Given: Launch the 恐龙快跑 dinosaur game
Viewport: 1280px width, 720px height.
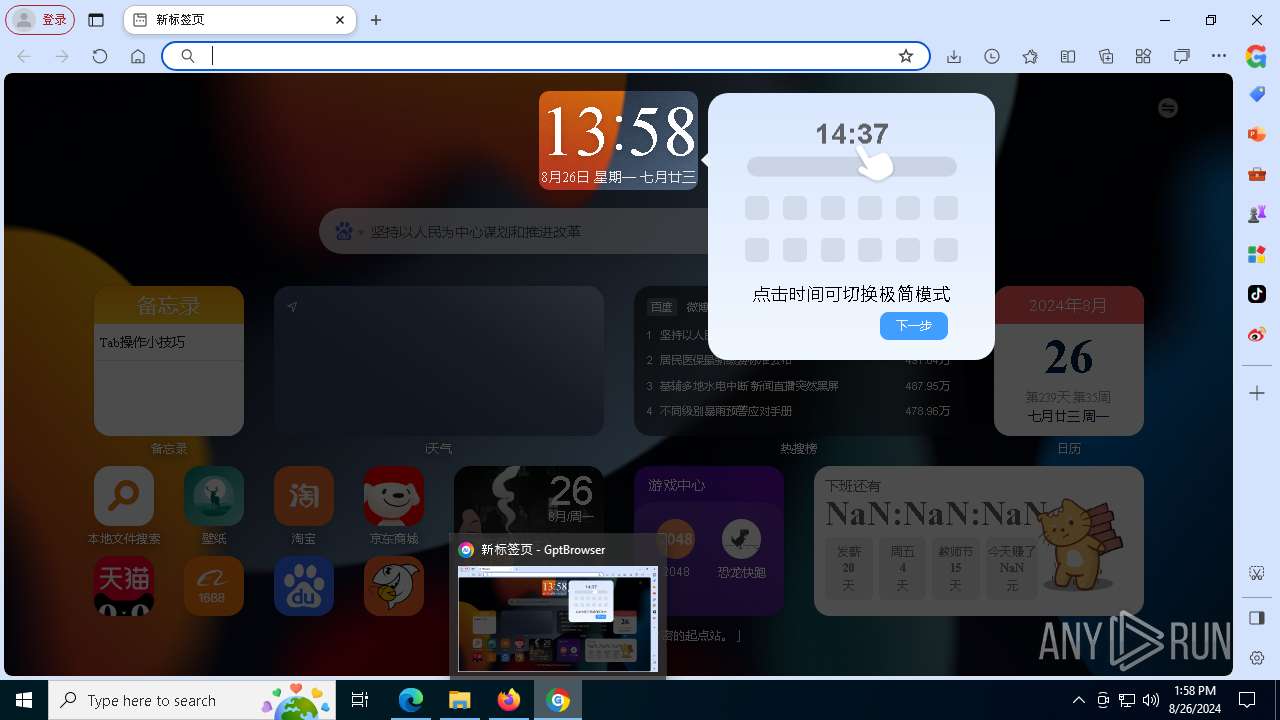Looking at the screenshot, I should tap(741, 540).
